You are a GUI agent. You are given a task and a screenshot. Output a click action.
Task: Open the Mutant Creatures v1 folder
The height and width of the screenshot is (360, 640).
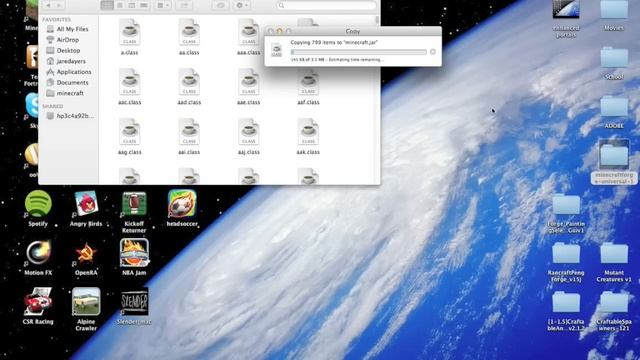click(x=614, y=253)
